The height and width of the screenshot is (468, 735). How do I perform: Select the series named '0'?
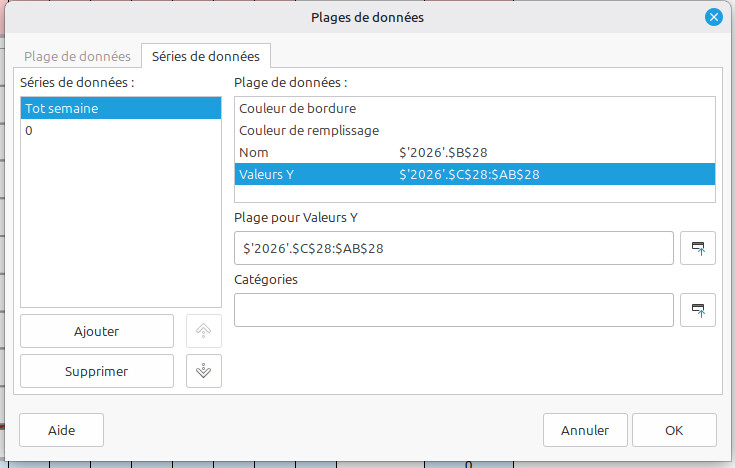[120, 131]
